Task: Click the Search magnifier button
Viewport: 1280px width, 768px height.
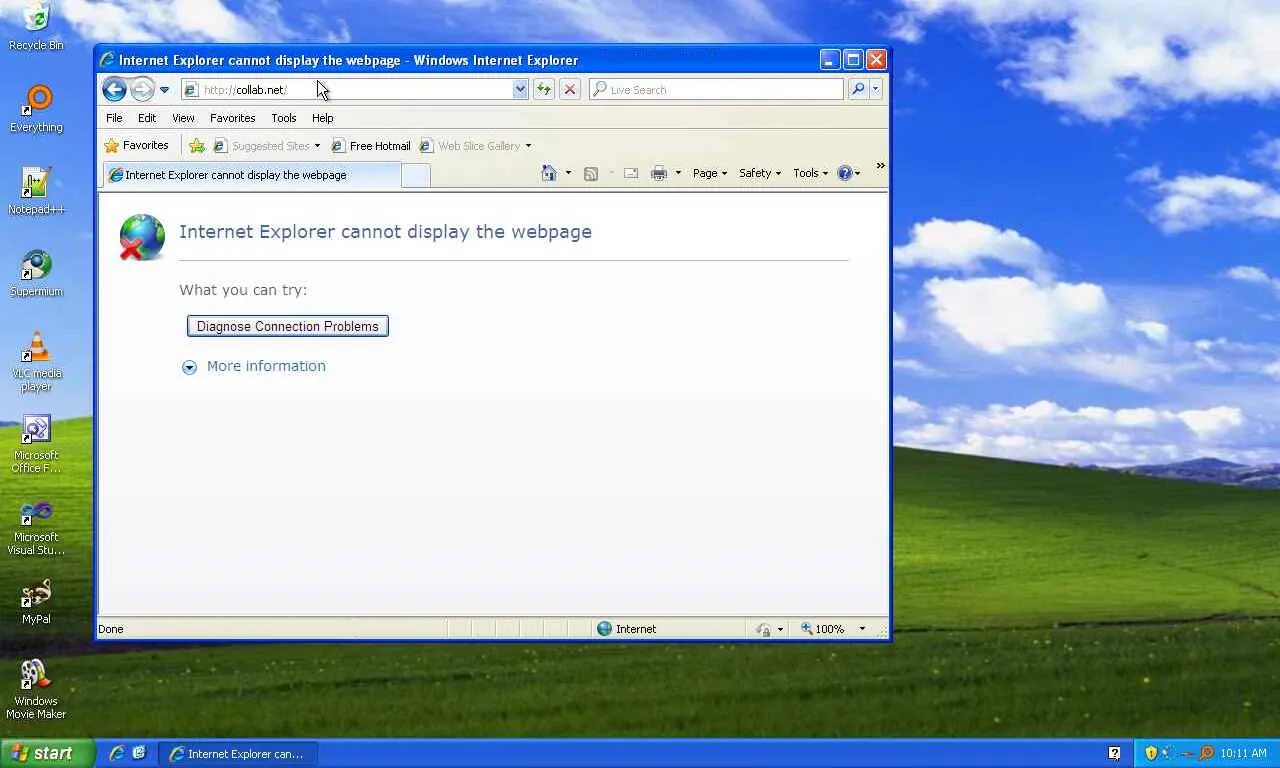Action: click(x=858, y=89)
